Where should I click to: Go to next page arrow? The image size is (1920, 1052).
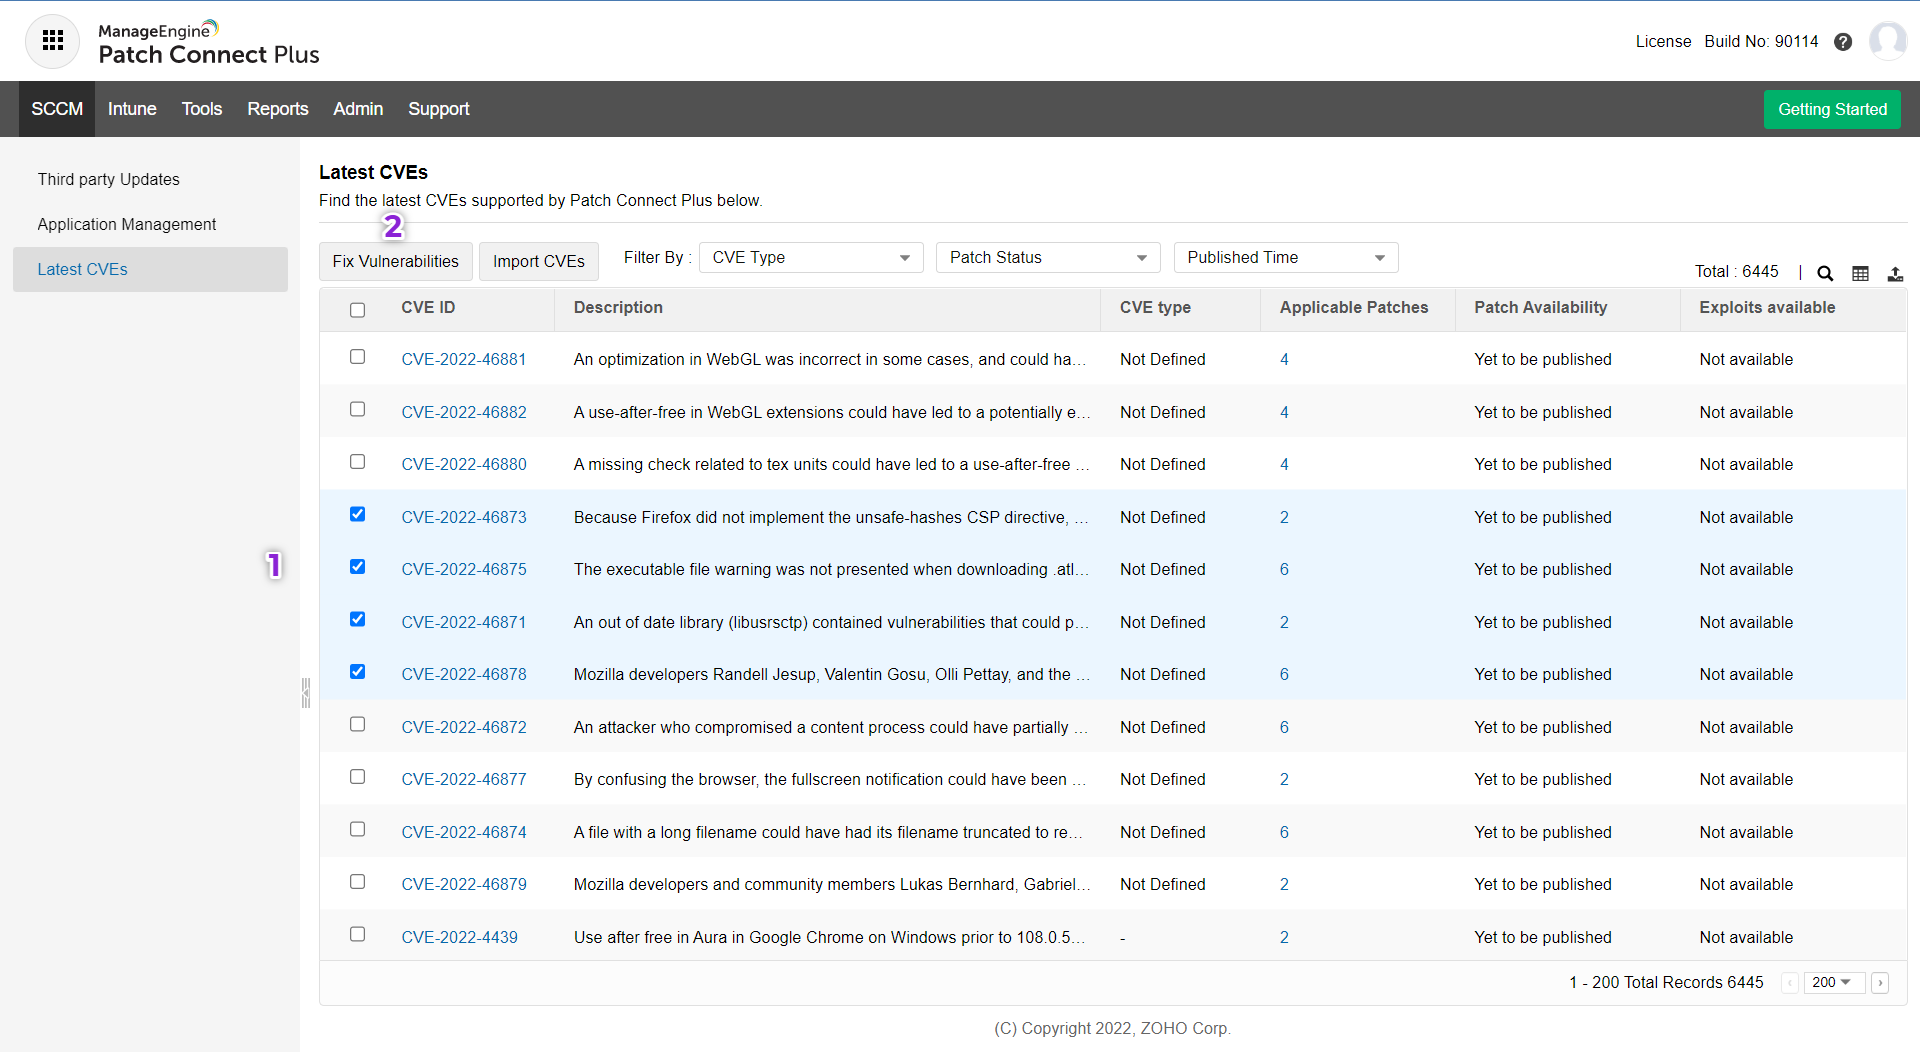pos(1880,983)
